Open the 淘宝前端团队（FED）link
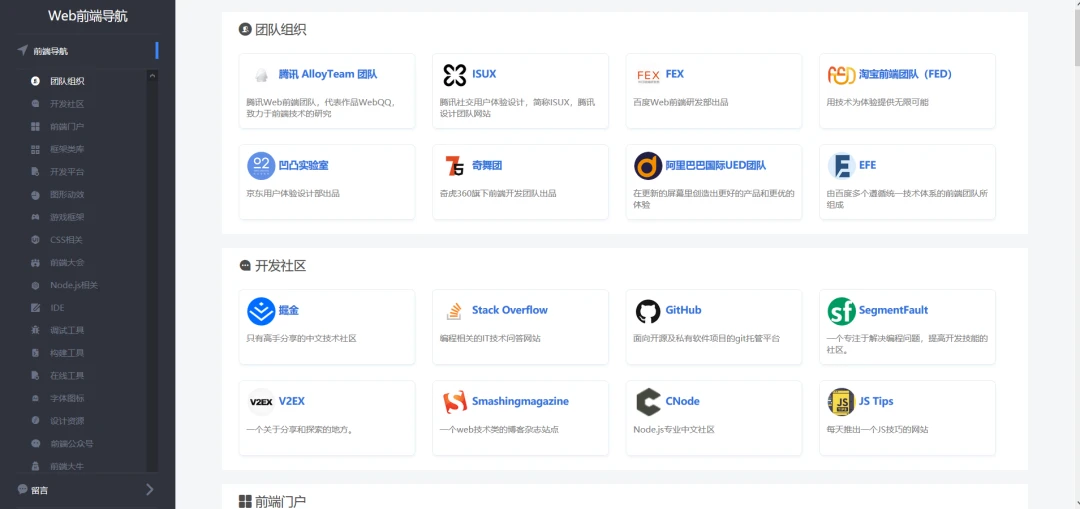The height and width of the screenshot is (509, 1080). pyautogui.click(x=905, y=74)
